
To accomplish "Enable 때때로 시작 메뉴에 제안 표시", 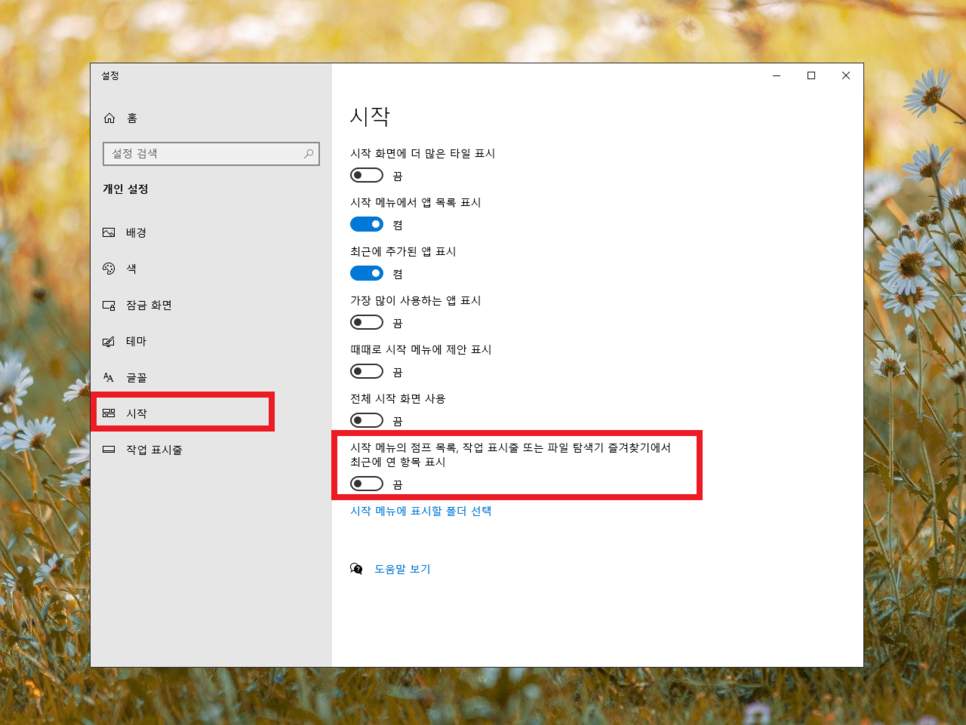I will point(367,371).
